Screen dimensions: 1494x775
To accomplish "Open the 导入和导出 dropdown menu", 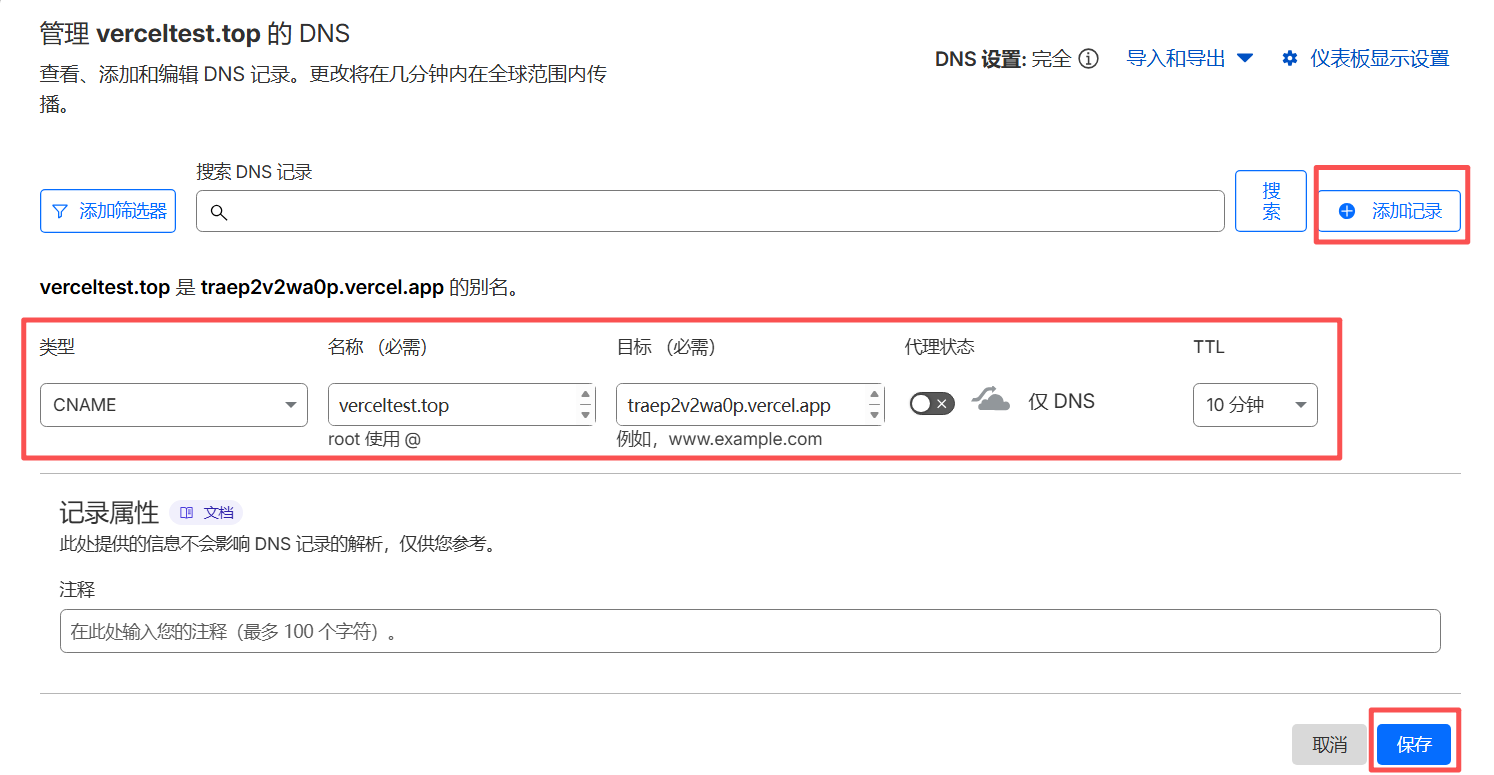I will pyautogui.click(x=1190, y=58).
